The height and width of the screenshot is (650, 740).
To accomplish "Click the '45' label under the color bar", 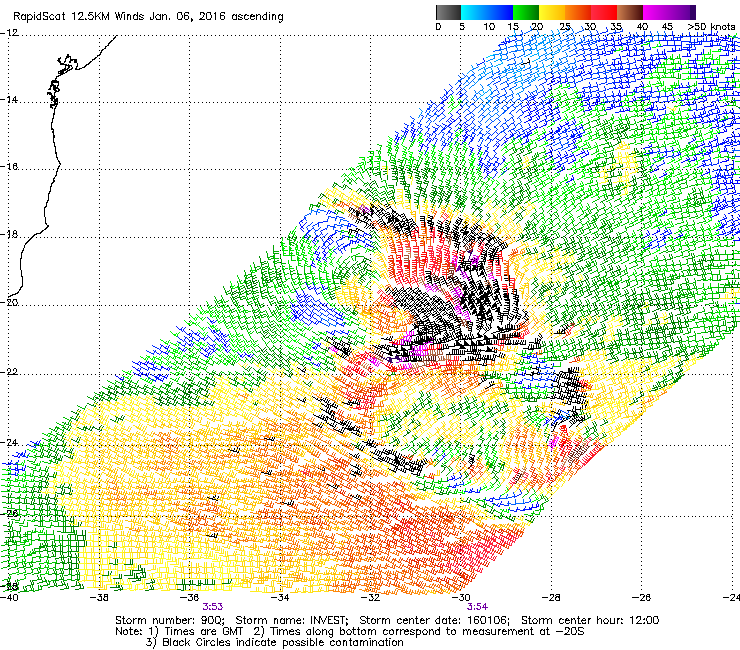I will coord(667,27).
